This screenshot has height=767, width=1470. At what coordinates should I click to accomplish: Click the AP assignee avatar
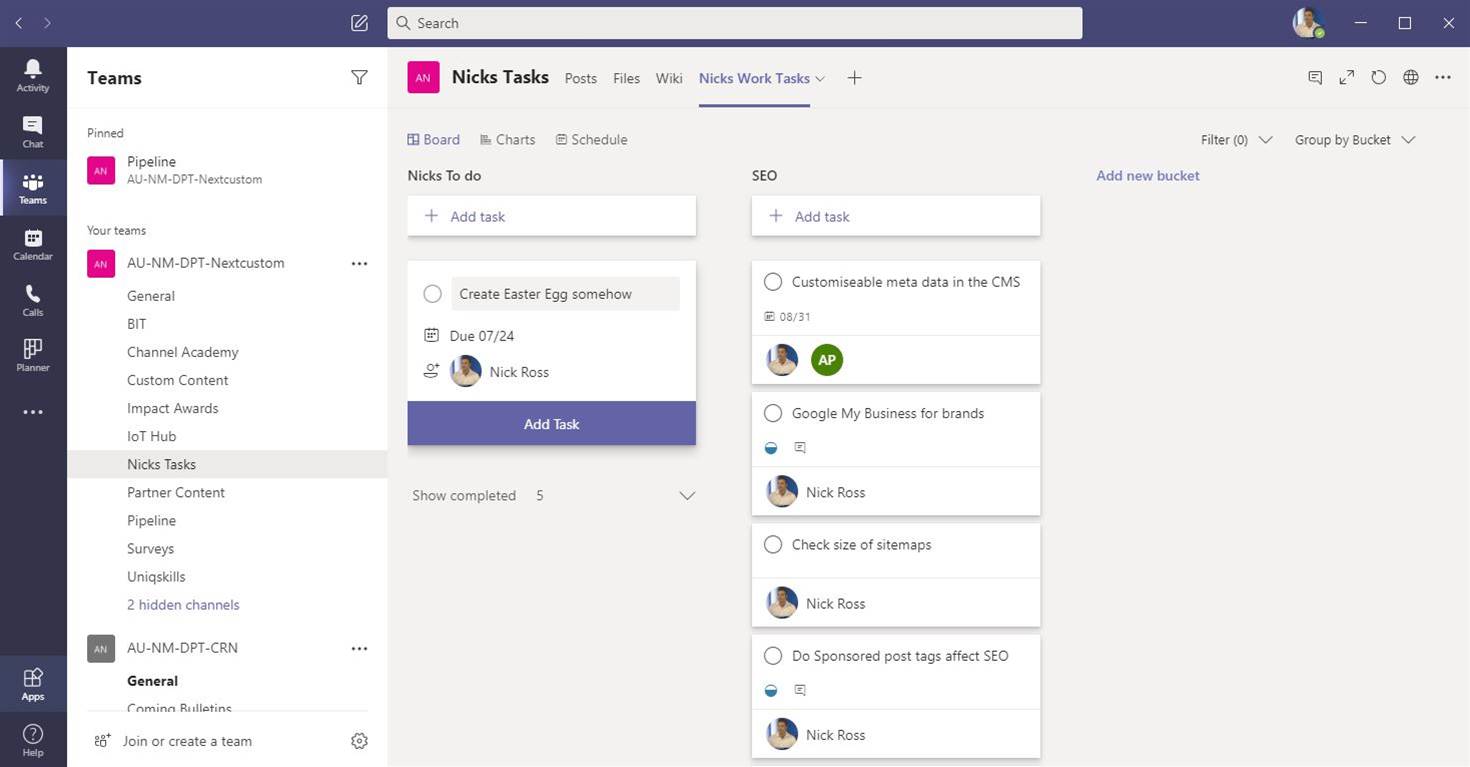(x=827, y=360)
